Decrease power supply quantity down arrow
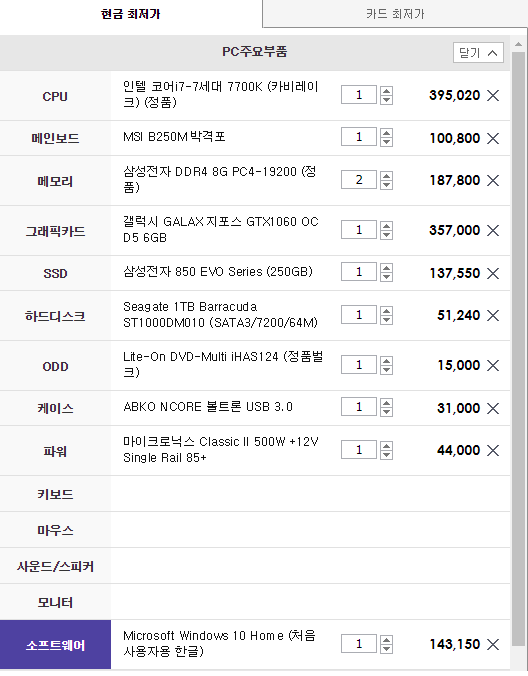 (387, 455)
